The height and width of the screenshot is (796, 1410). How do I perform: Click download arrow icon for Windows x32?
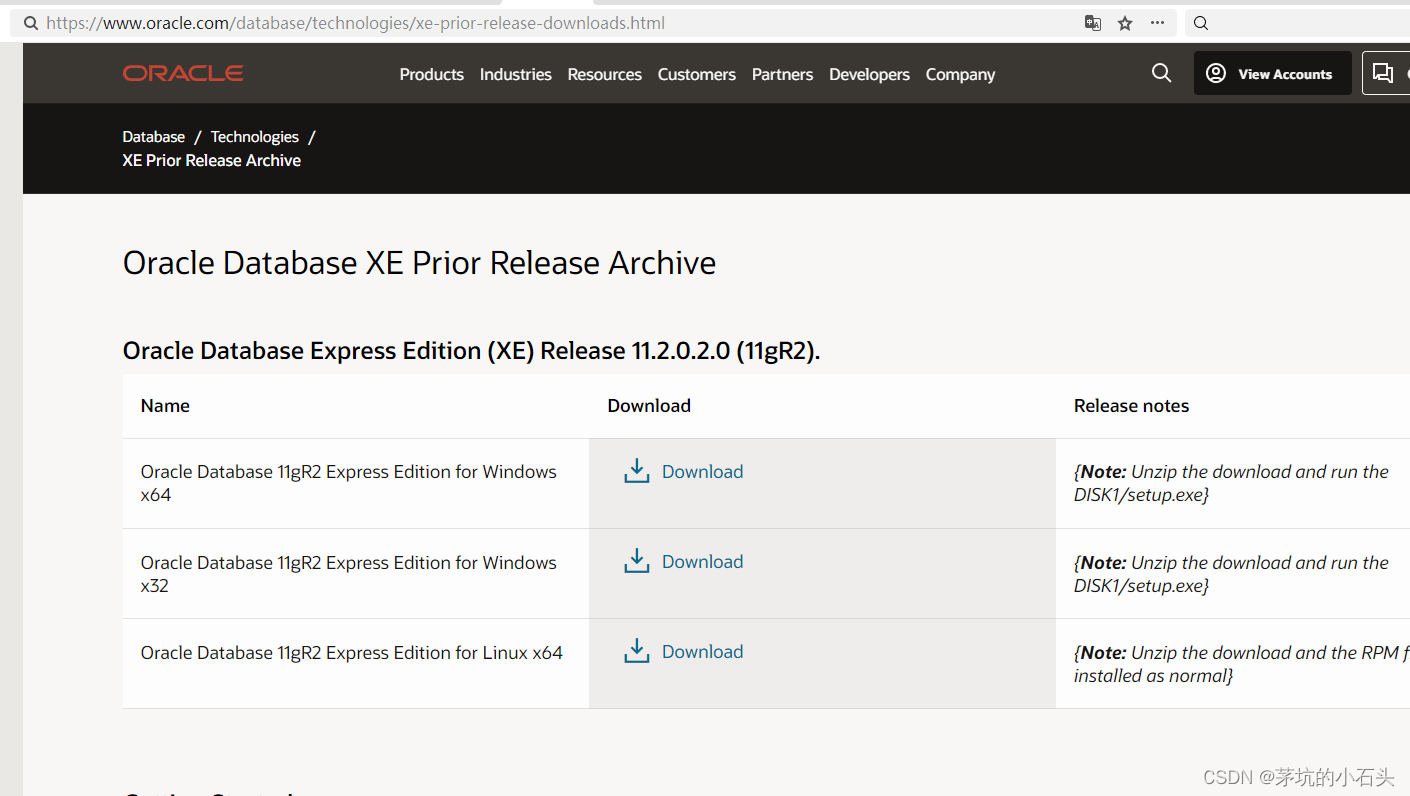pyautogui.click(x=637, y=561)
